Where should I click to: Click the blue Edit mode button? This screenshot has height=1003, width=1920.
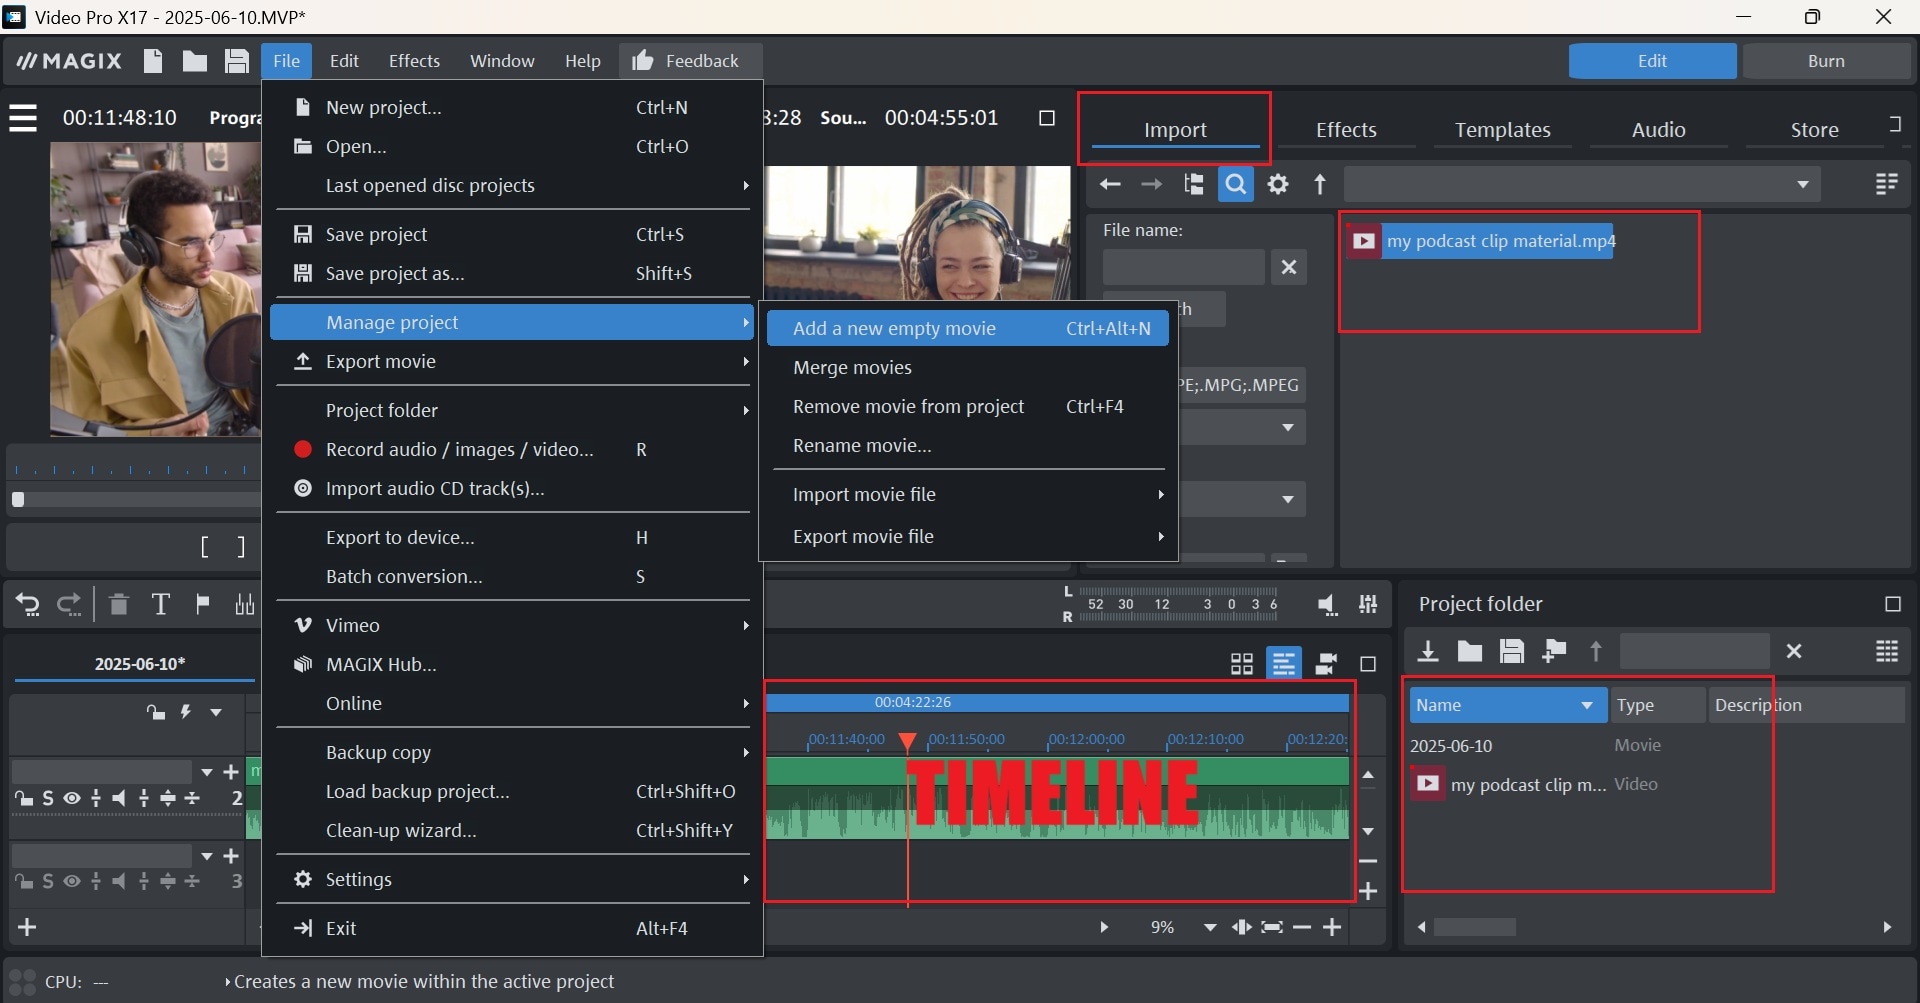pos(1652,61)
